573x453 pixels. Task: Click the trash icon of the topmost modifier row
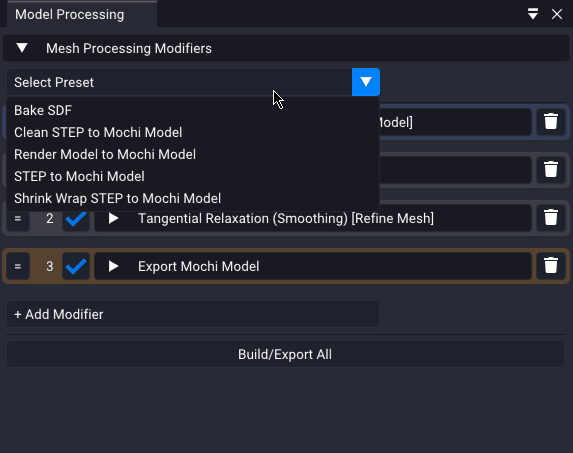pyautogui.click(x=551, y=122)
